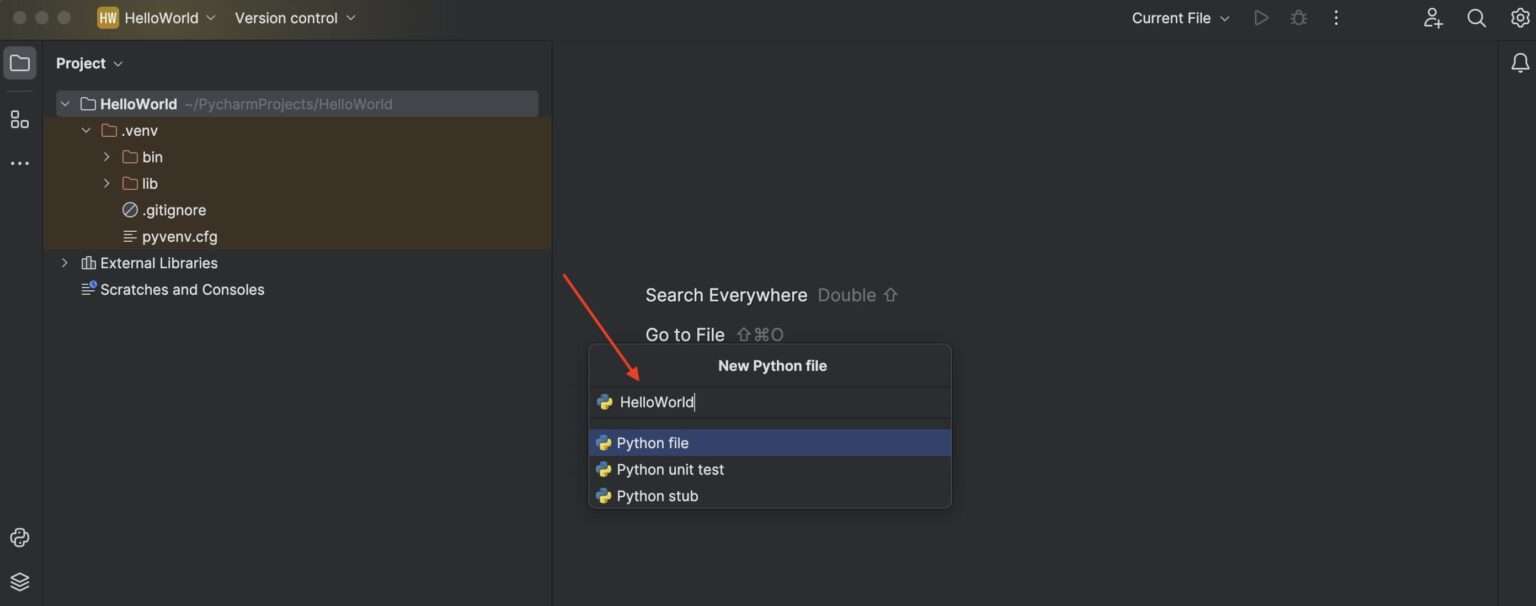The height and width of the screenshot is (606, 1536).
Task: Open the Python Console icon
Action: (20, 538)
